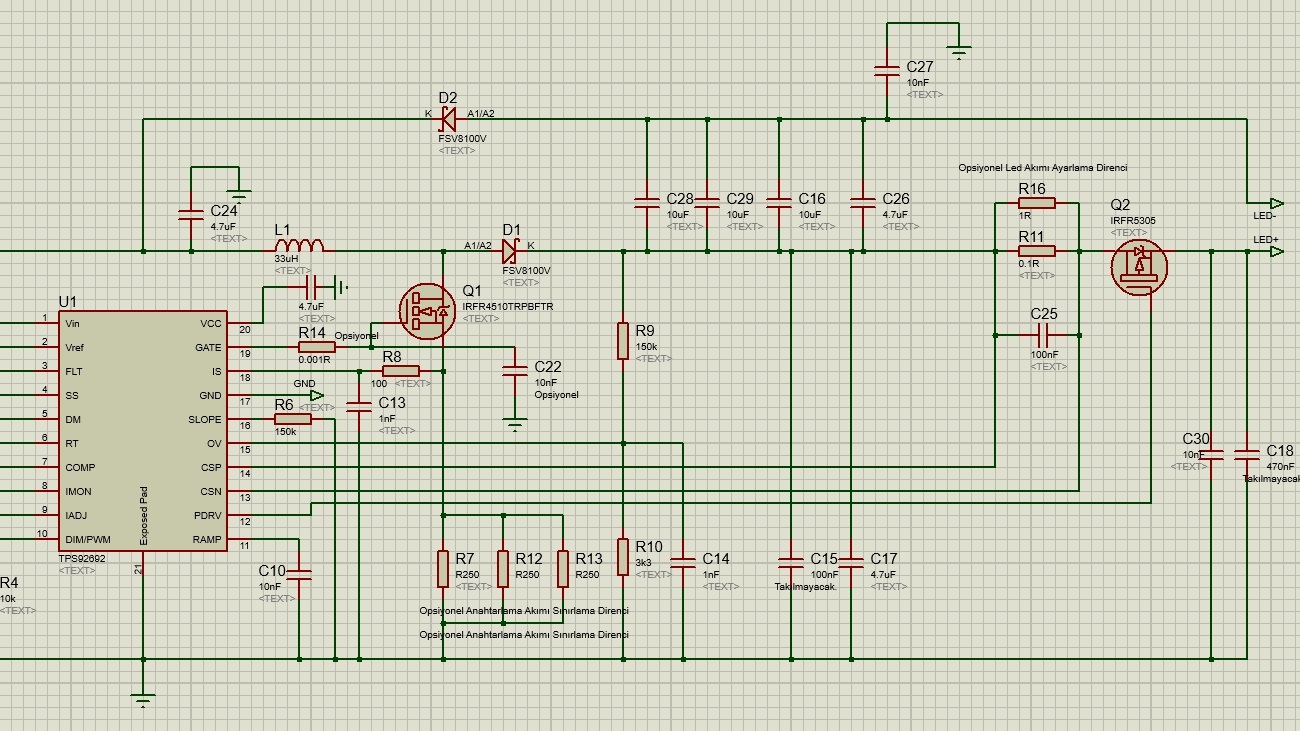Image resolution: width=1300 pixels, height=731 pixels.
Task: Click the ground symbol below C22
Action: tap(515, 426)
